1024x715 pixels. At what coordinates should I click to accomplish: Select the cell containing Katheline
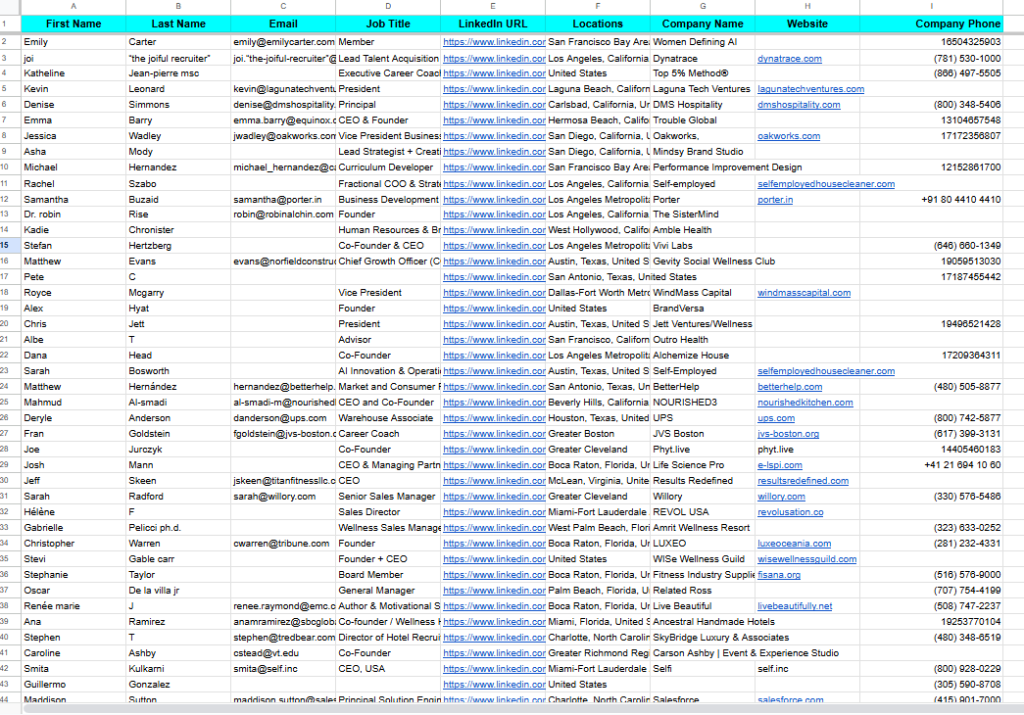tap(73, 73)
